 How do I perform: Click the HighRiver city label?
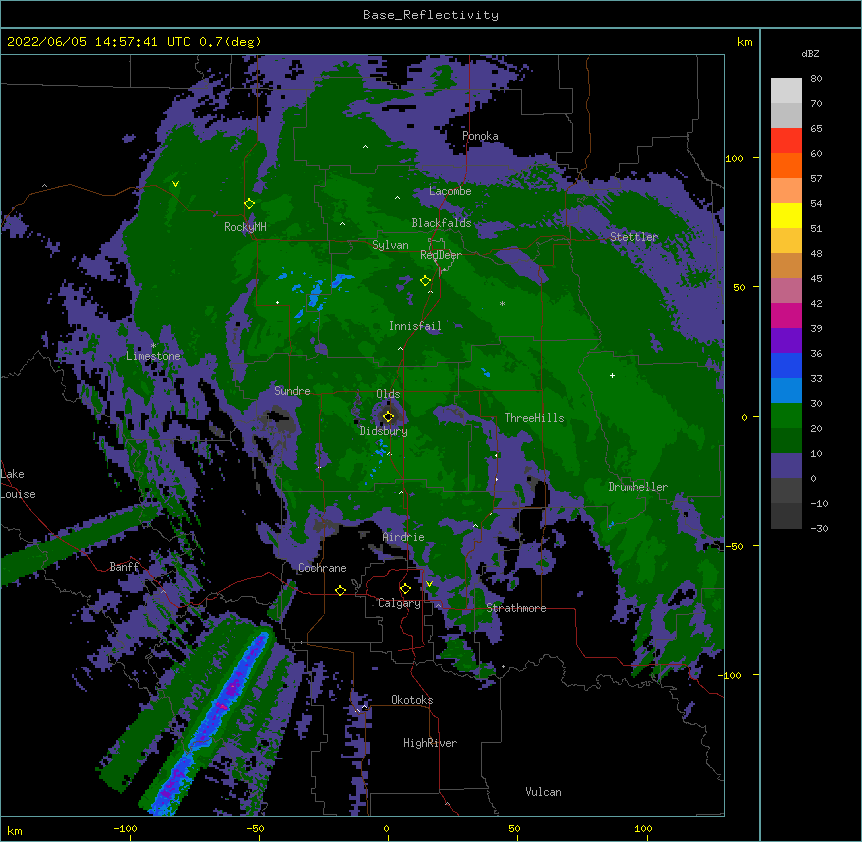click(x=430, y=743)
